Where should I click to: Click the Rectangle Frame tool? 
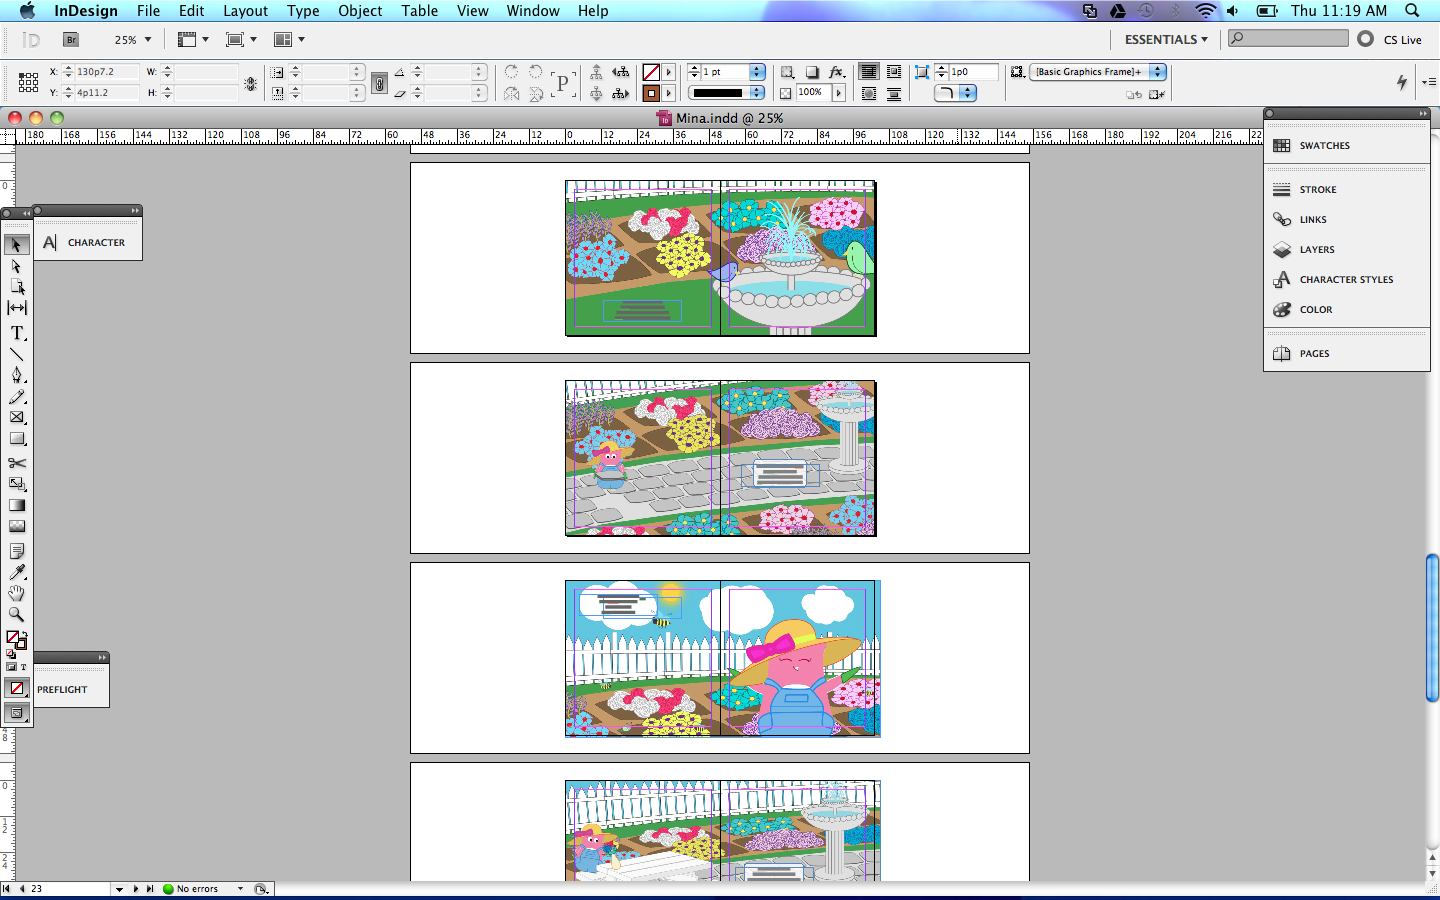(x=17, y=418)
